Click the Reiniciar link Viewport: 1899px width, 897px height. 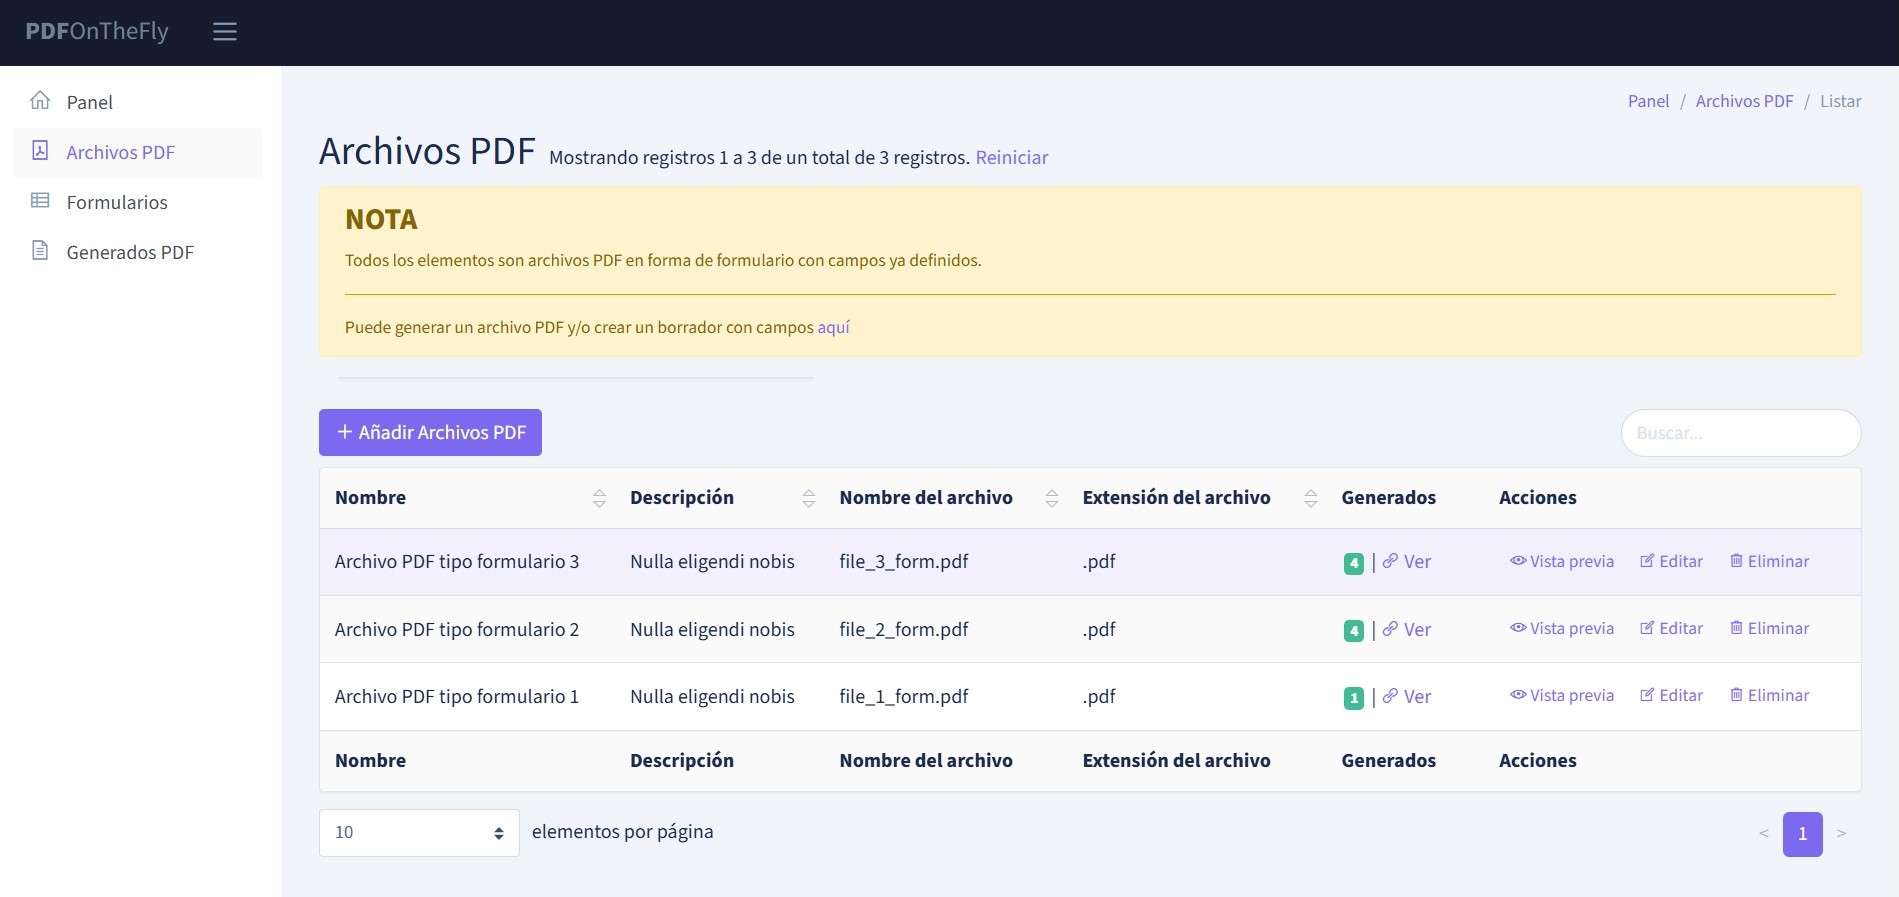(1011, 157)
